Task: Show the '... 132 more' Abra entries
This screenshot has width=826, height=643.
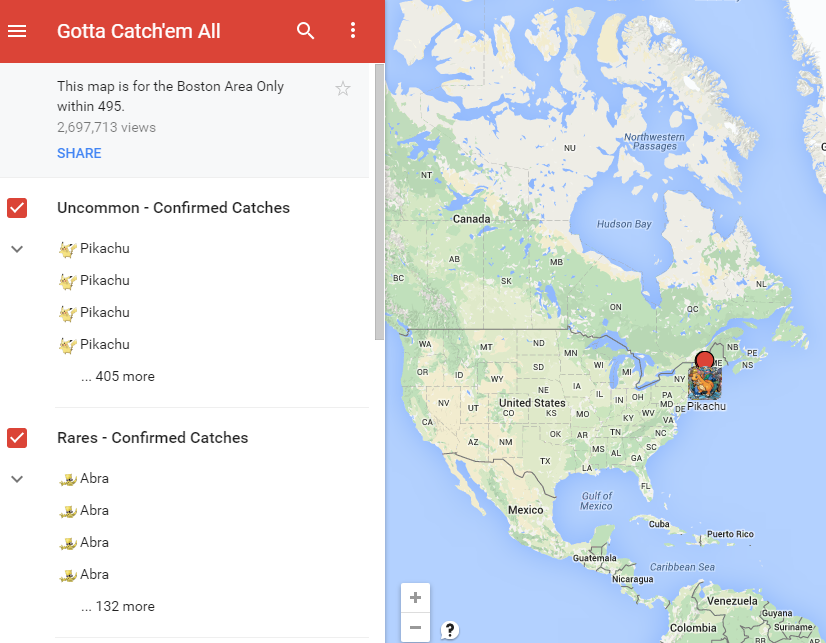Action: point(118,606)
